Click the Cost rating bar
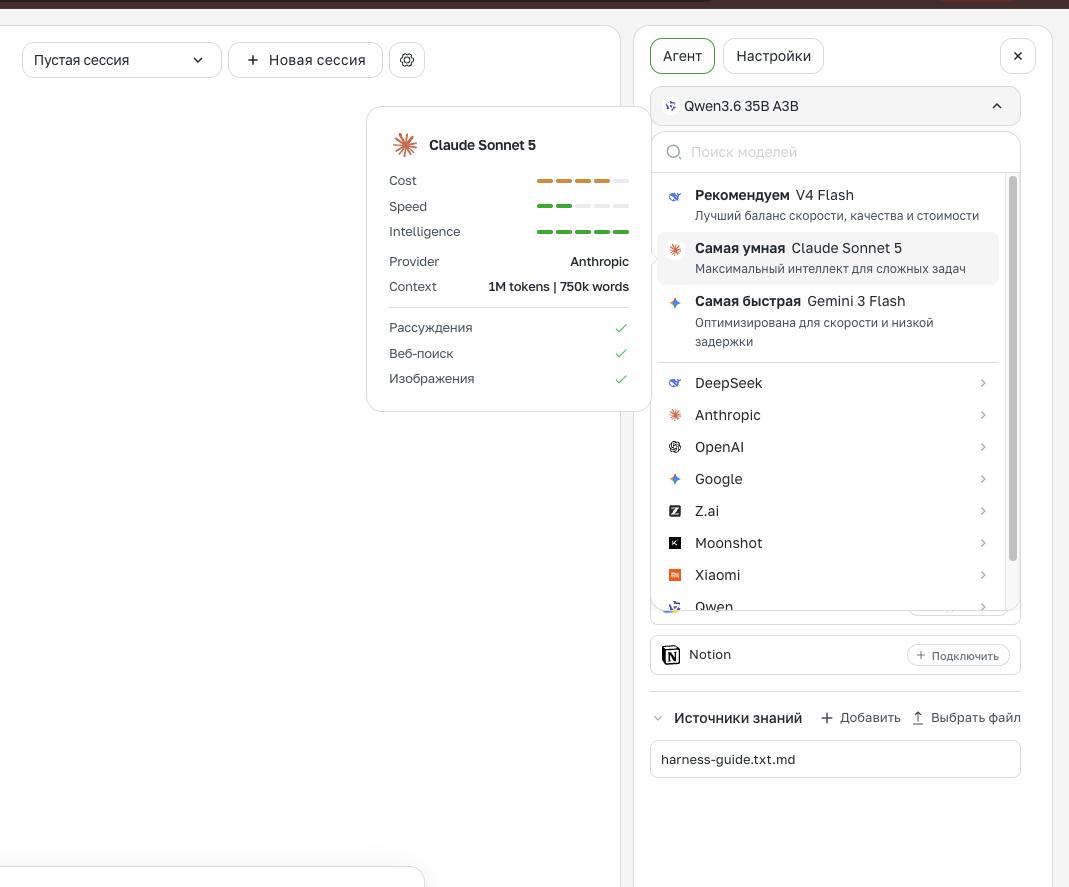Image resolution: width=1069 pixels, height=887 pixels. click(x=583, y=181)
